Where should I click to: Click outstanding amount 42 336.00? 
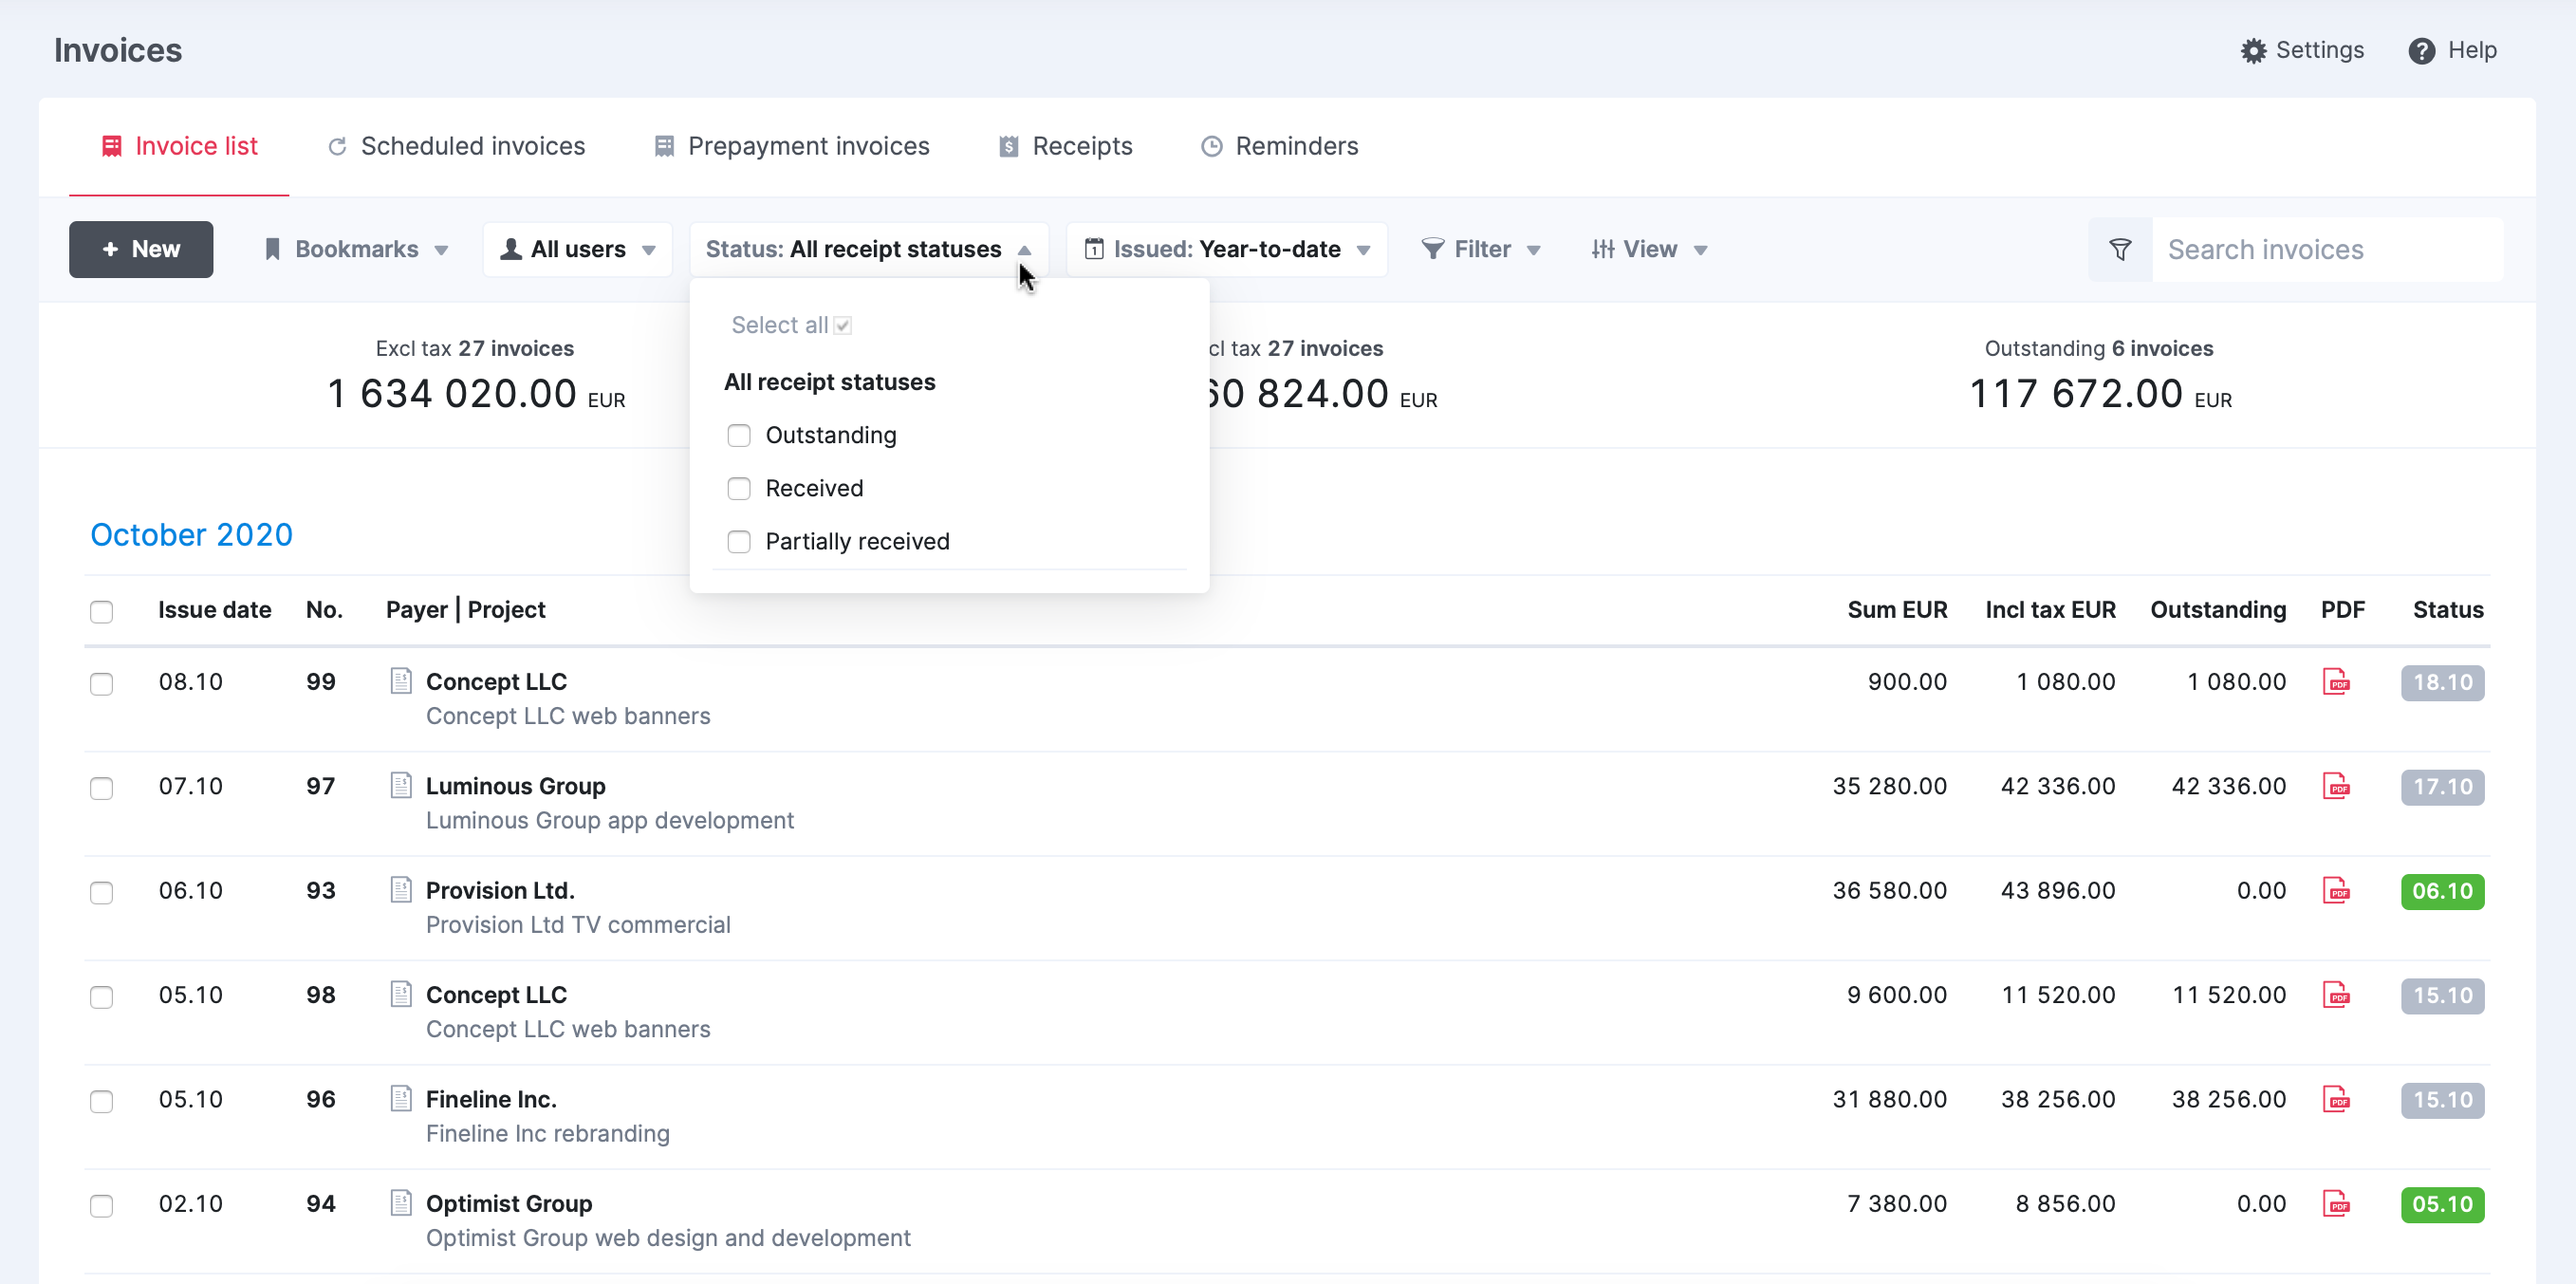coord(2228,786)
